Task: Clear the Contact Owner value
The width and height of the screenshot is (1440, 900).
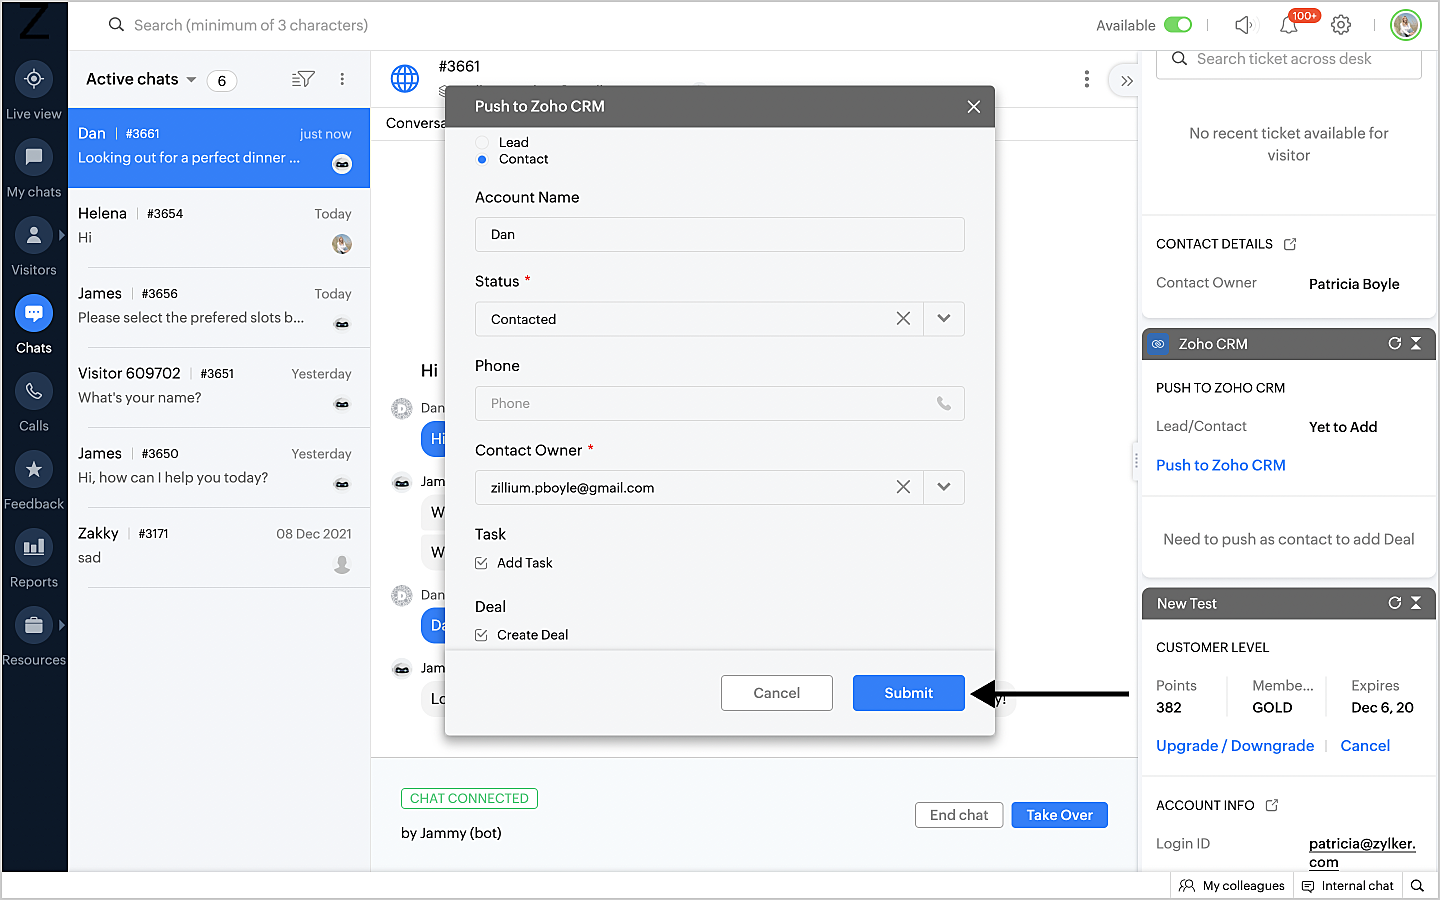Action: click(x=903, y=487)
